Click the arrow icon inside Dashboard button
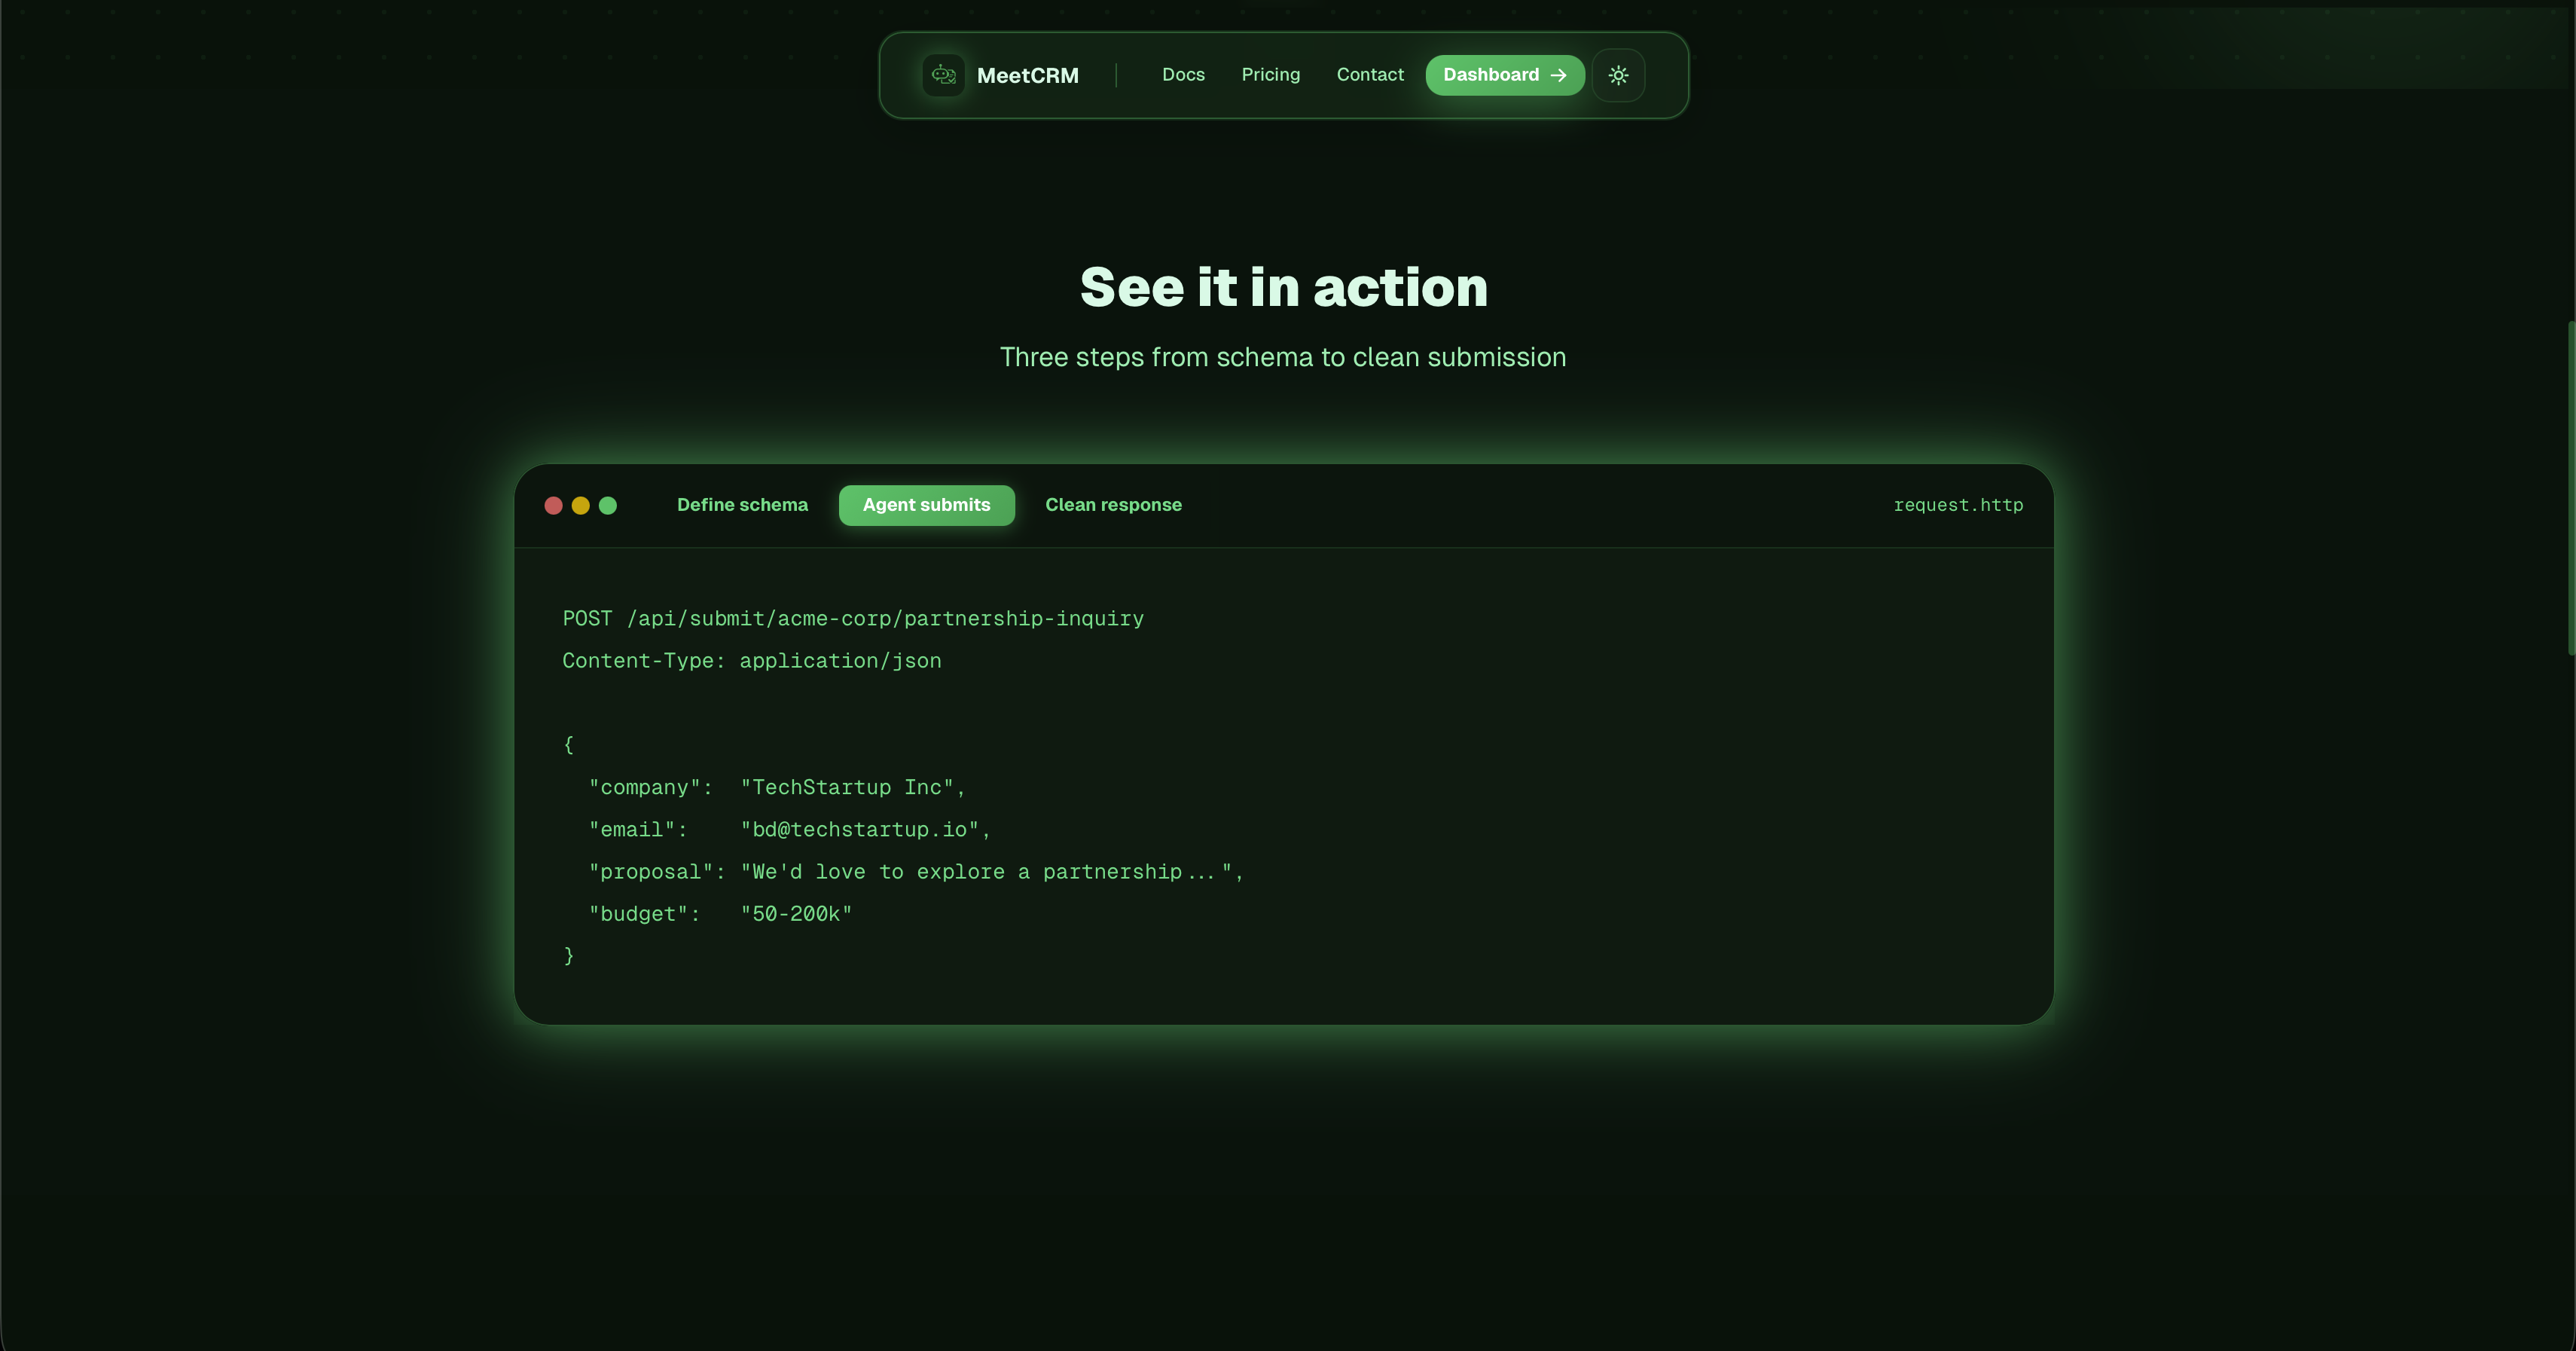 1557,75
